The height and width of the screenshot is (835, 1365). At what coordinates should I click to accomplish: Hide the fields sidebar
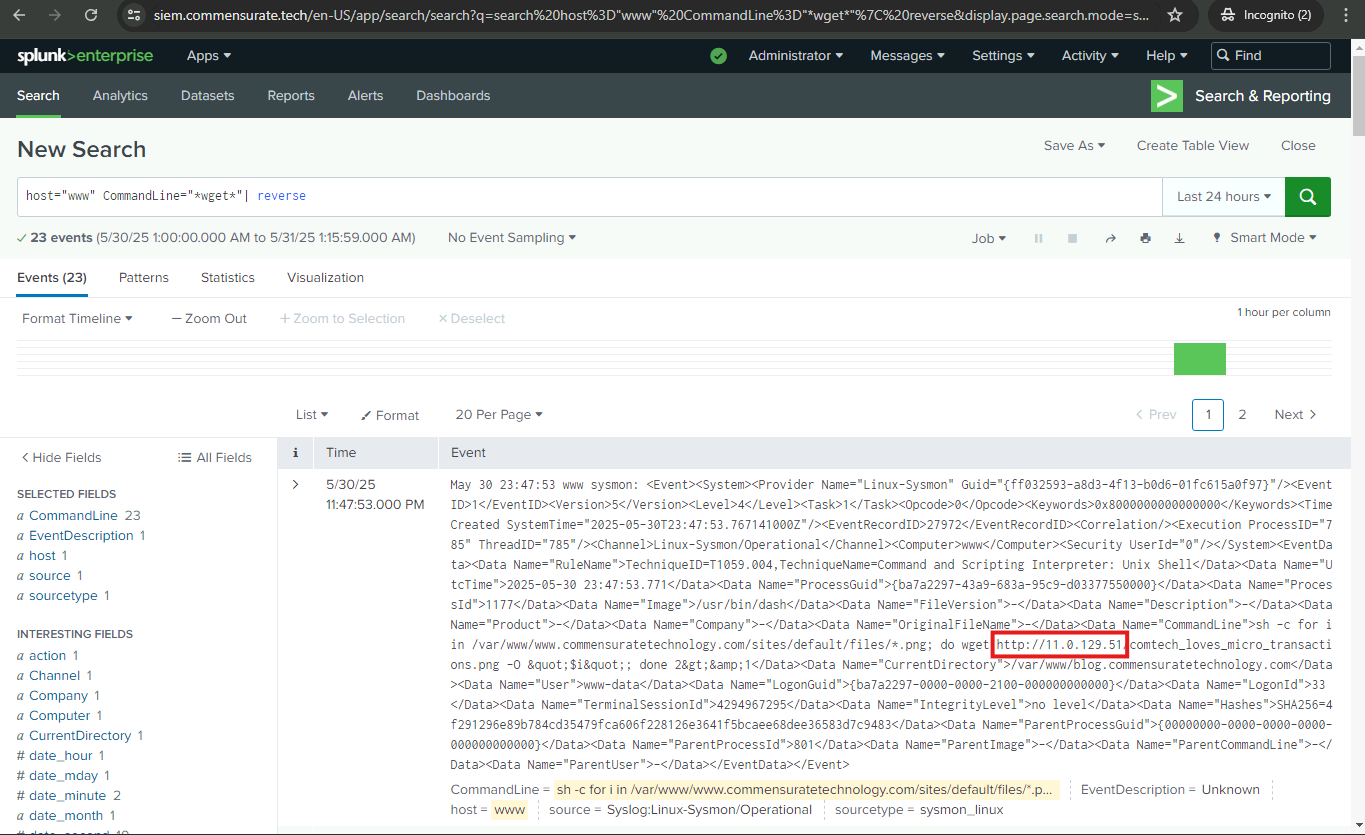tap(61, 457)
